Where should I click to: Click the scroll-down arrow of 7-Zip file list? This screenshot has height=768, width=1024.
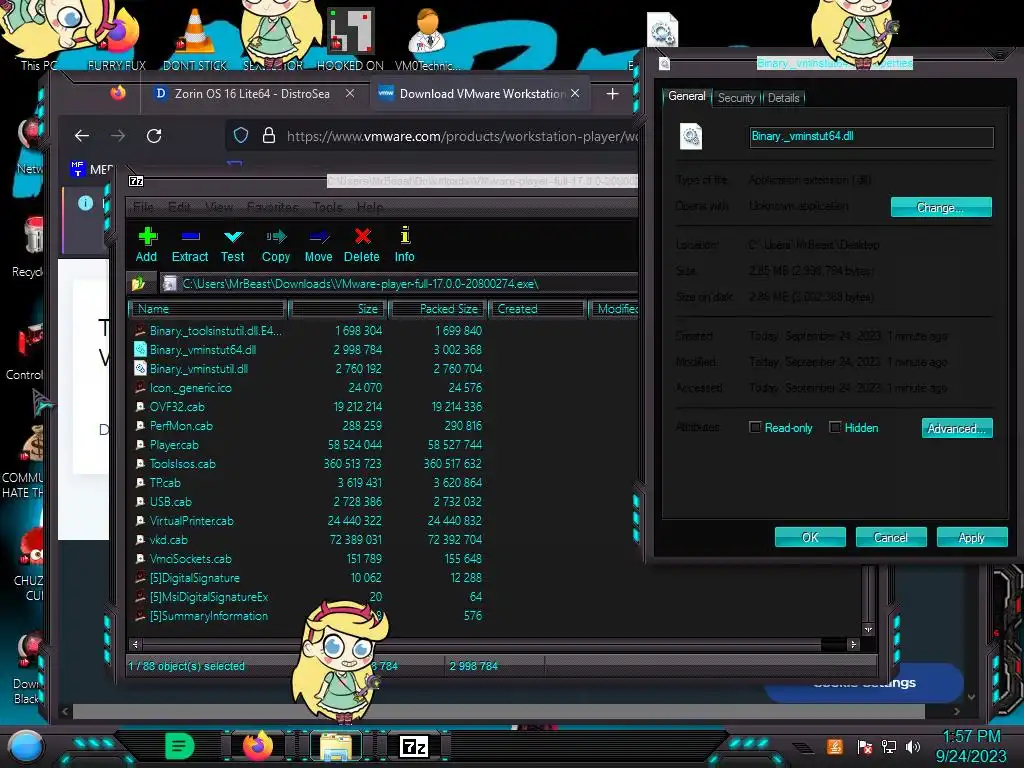(868, 629)
